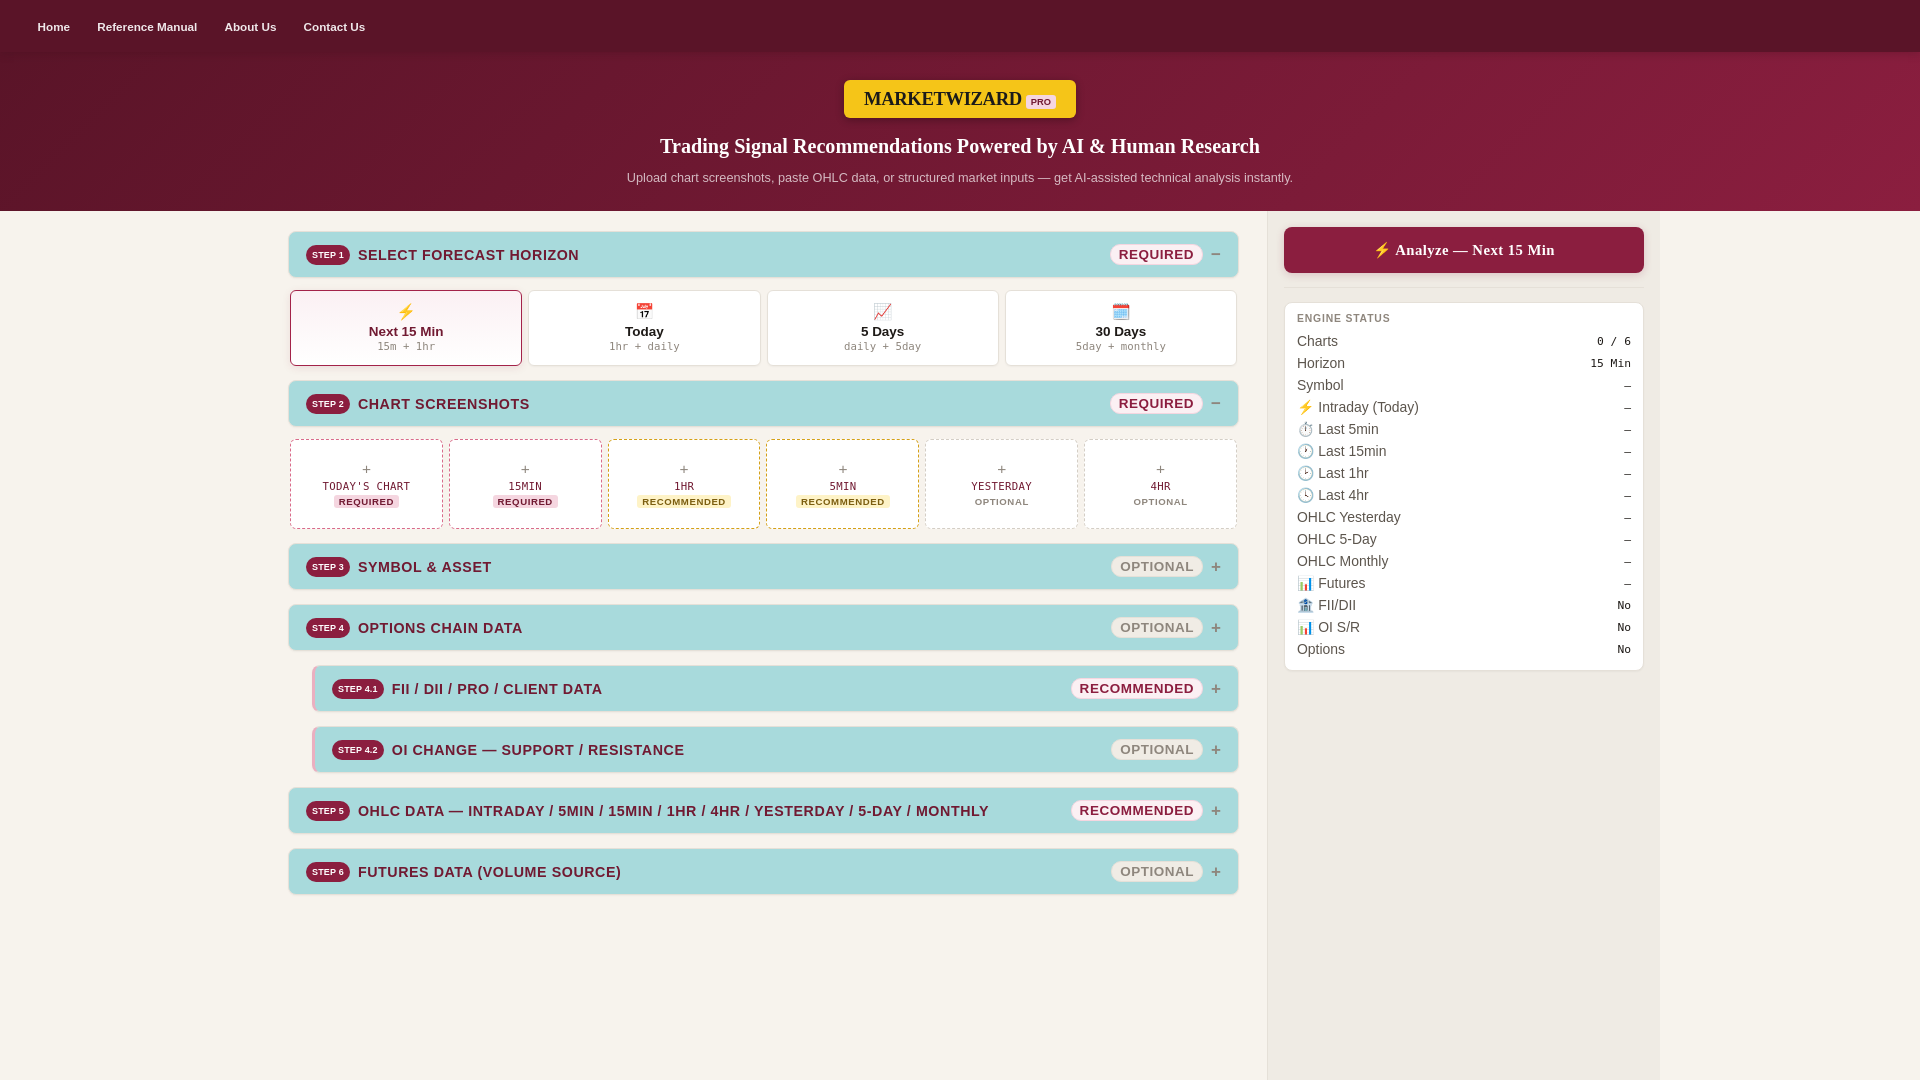Viewport: 1920px width, 1080px height.
Task: Click the FII/DII bank icon
Action: [x=1305, y=605]
